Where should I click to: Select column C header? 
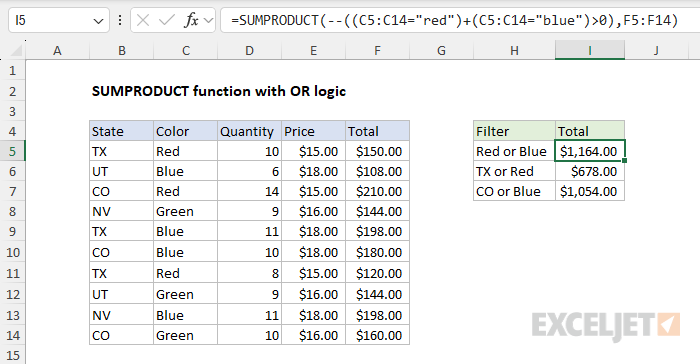pos(186,50)
